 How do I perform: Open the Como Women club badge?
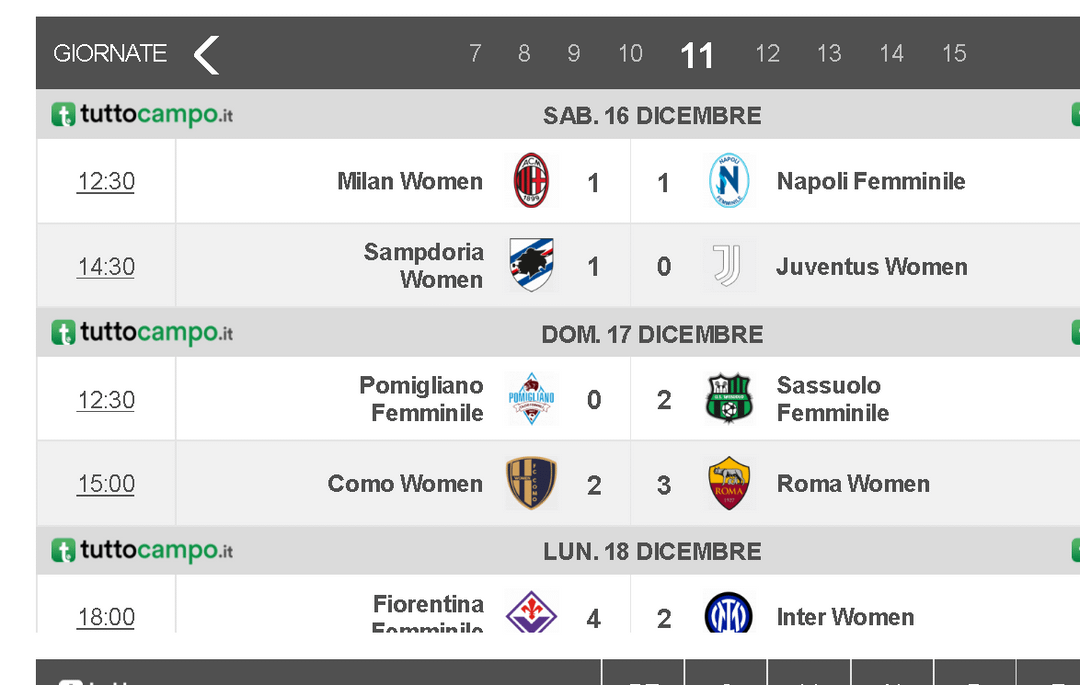pos(531,484)
